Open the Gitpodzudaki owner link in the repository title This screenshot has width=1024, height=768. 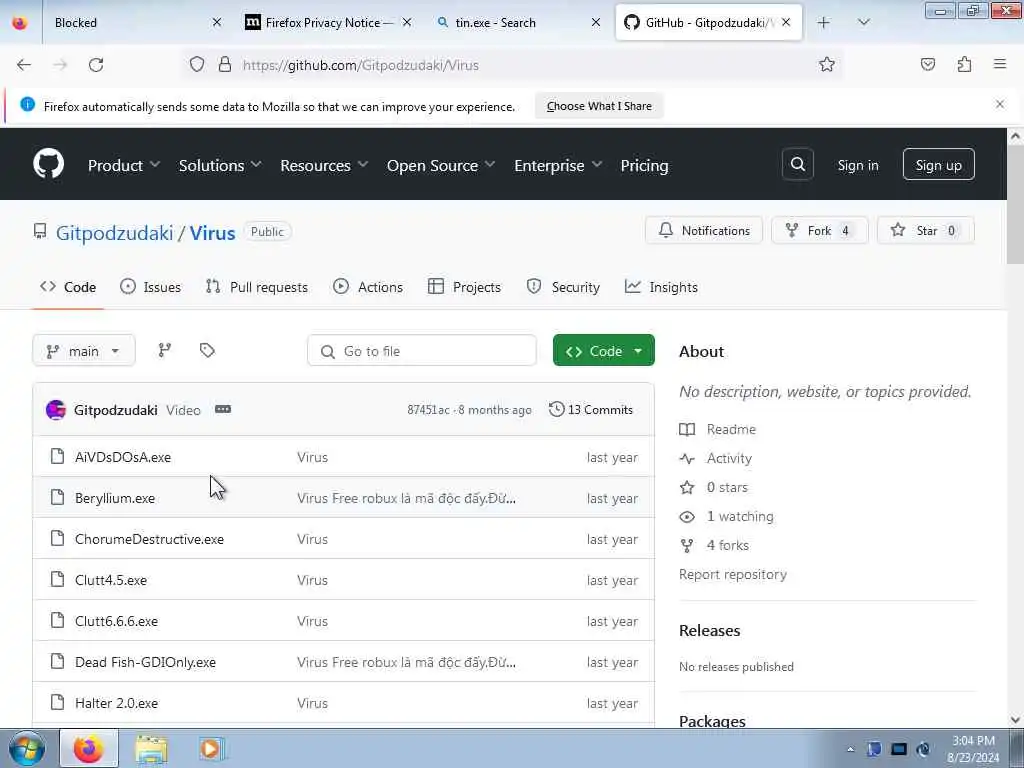point(114,233)
